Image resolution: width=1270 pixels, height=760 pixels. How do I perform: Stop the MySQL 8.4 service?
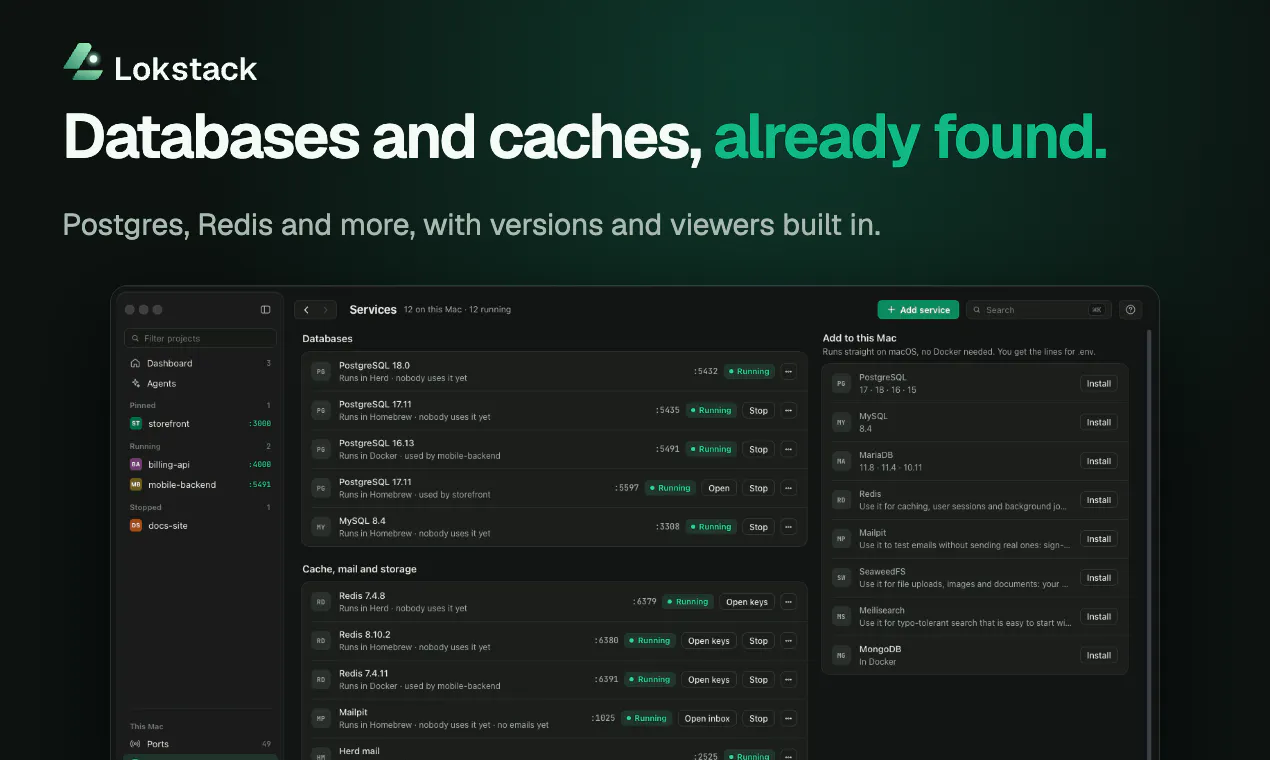pos(759,527)
